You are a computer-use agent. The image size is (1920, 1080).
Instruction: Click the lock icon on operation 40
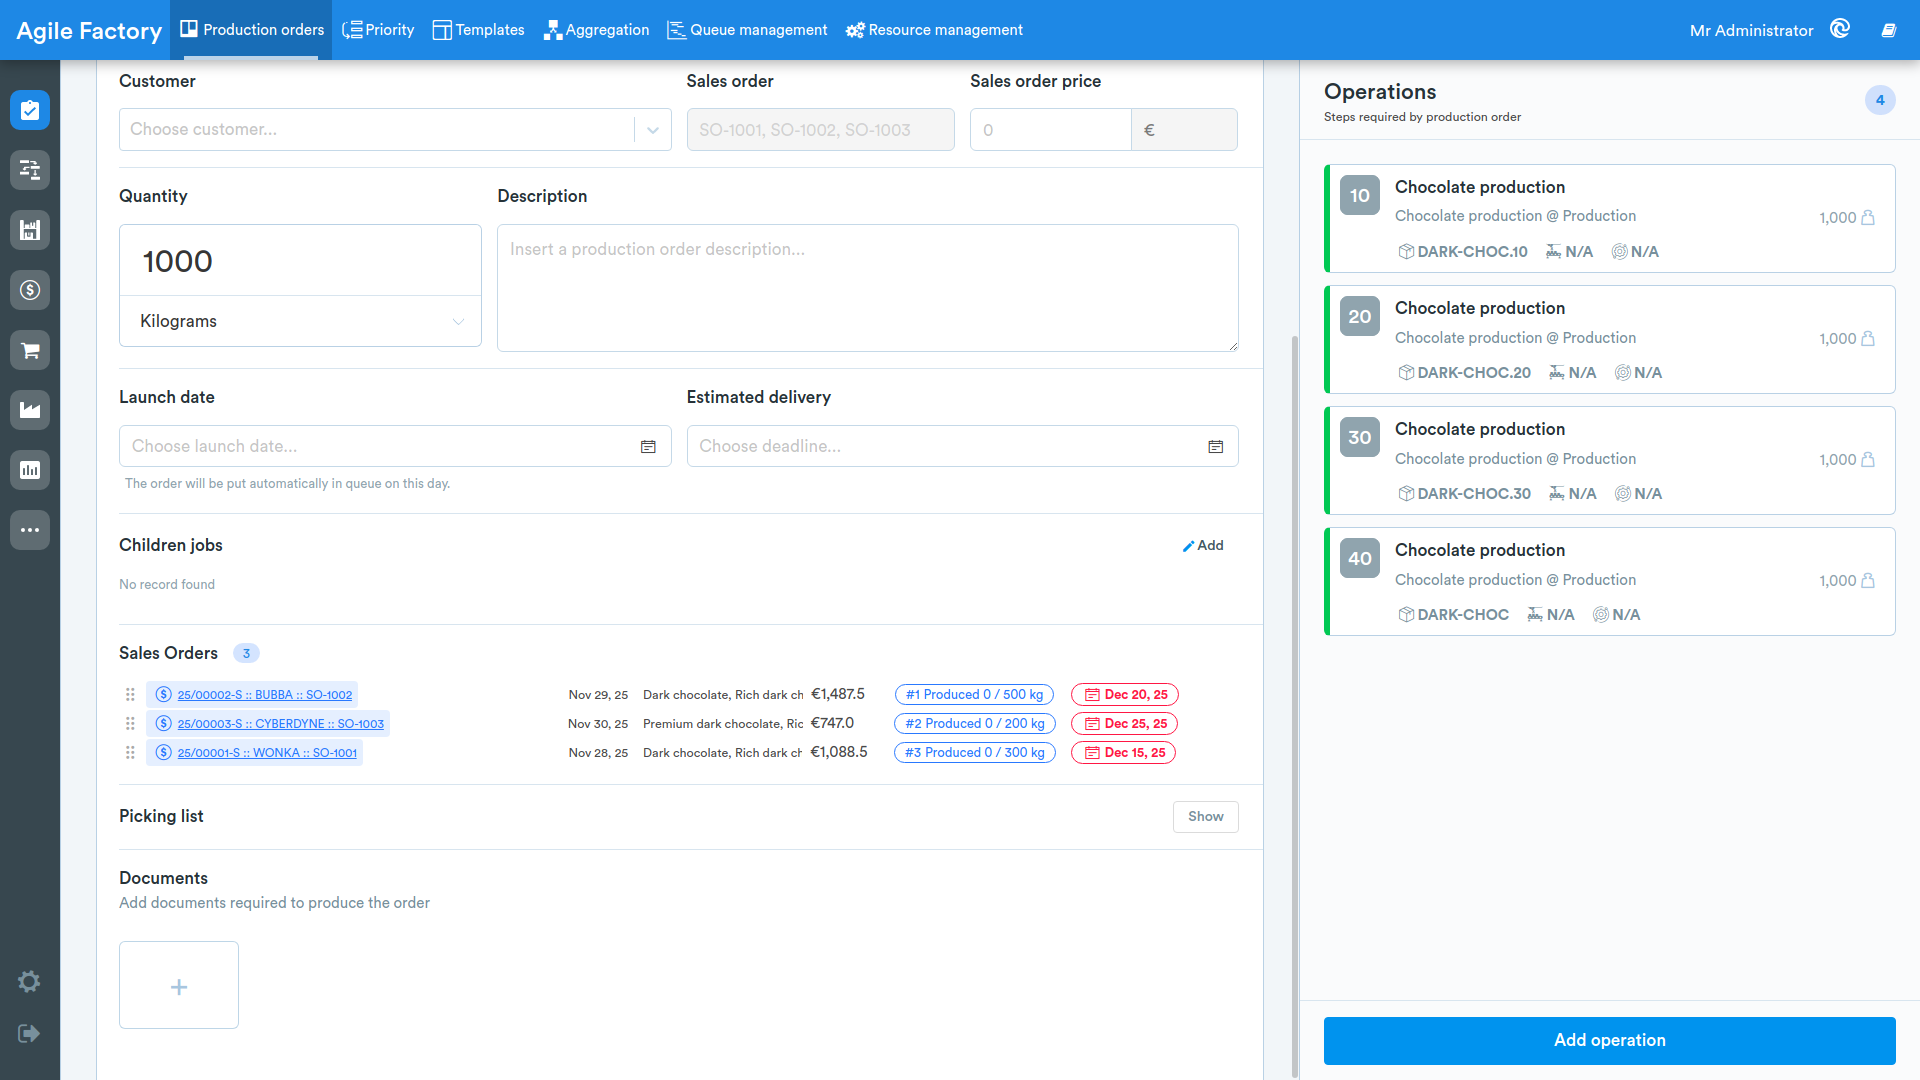[x=1867, y=580]
